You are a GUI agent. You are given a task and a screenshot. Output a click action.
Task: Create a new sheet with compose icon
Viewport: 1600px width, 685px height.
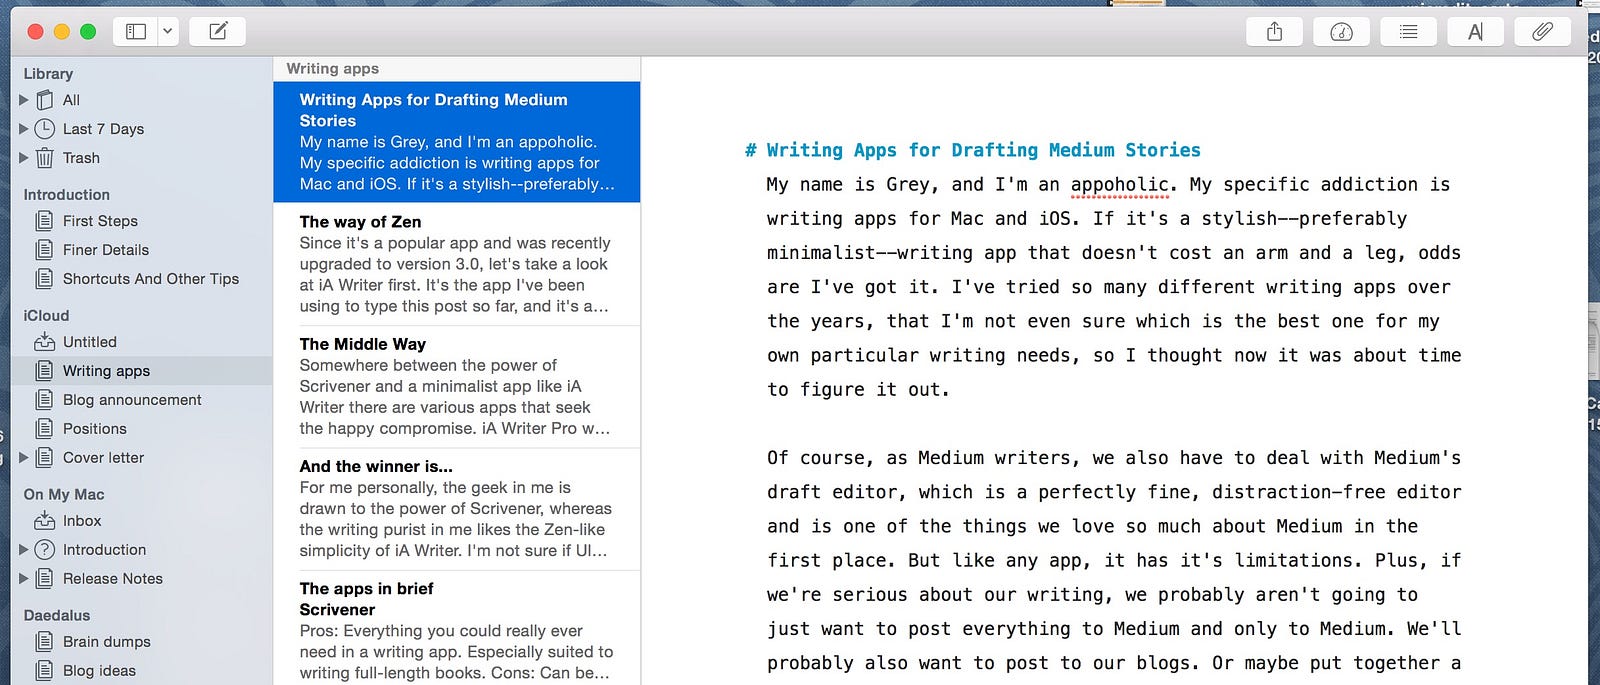(x=217, y=32)
